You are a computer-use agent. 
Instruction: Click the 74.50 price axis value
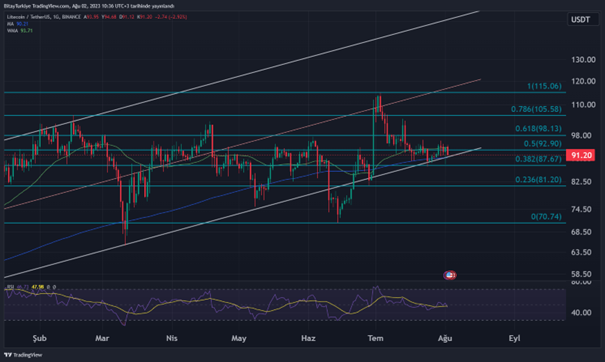[581, 209]
